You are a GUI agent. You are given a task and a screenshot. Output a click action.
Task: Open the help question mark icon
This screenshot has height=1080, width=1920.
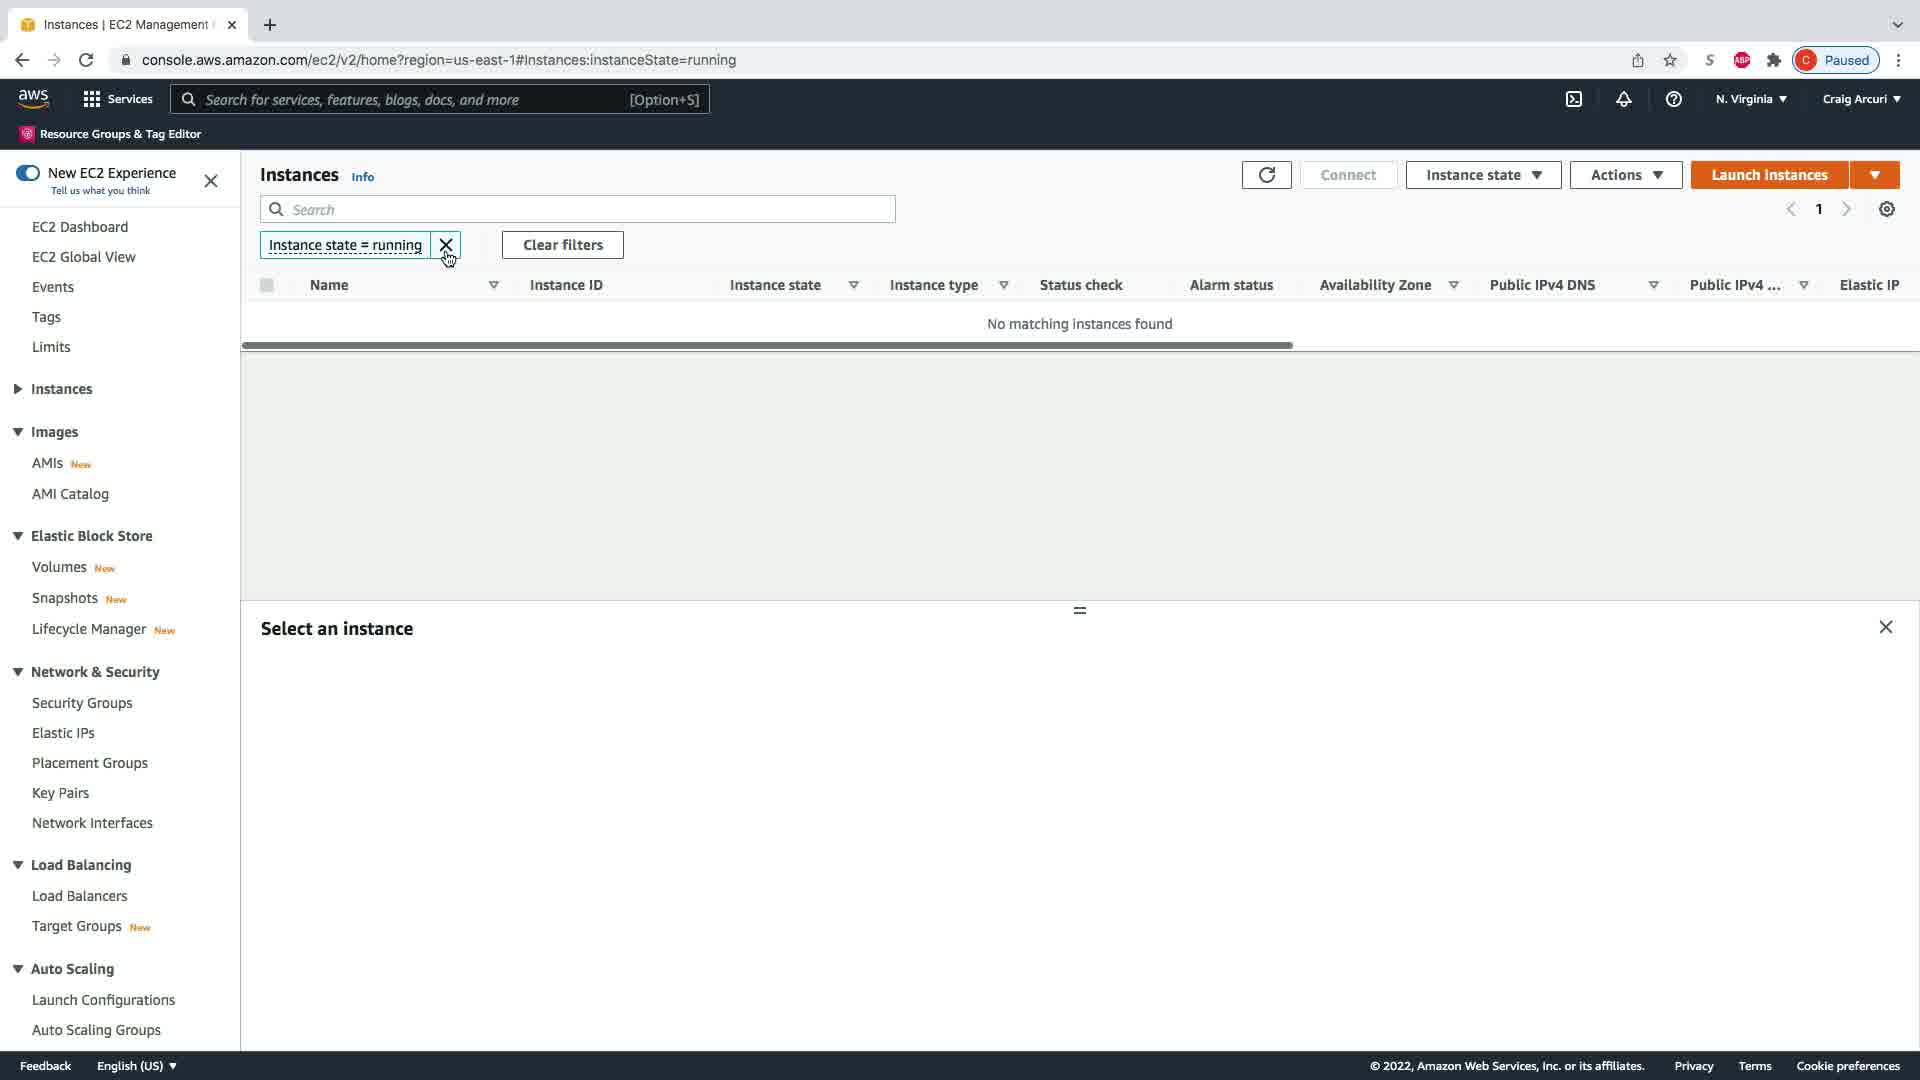1673,99
